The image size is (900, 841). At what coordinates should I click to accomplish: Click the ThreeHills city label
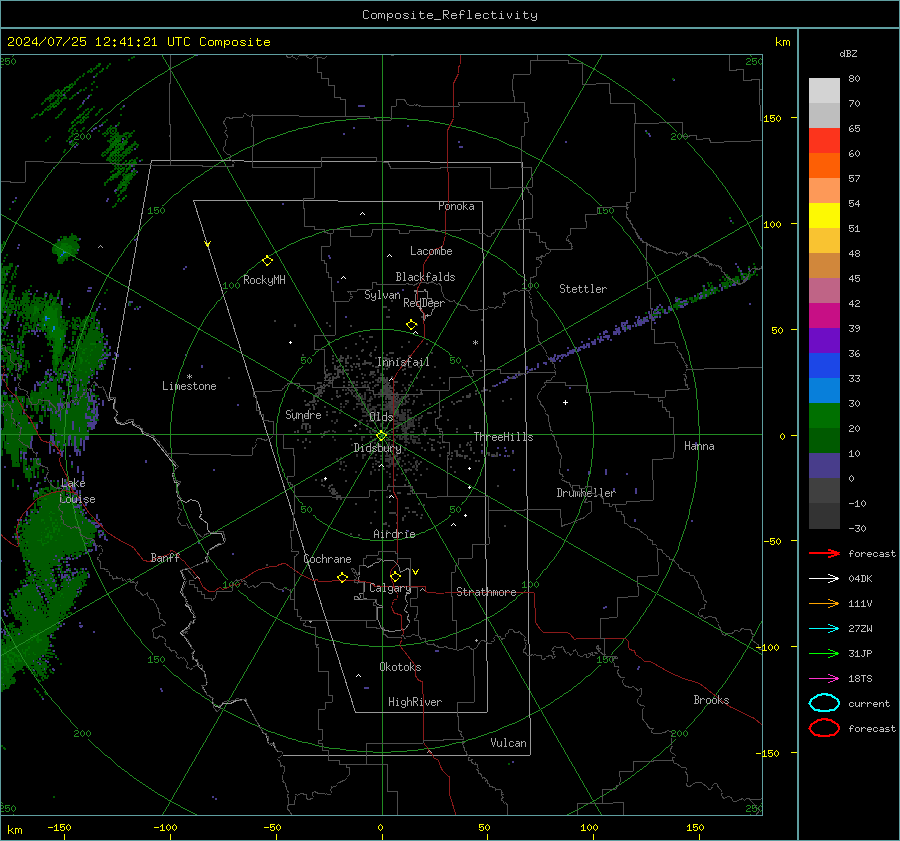pos(503,437)
